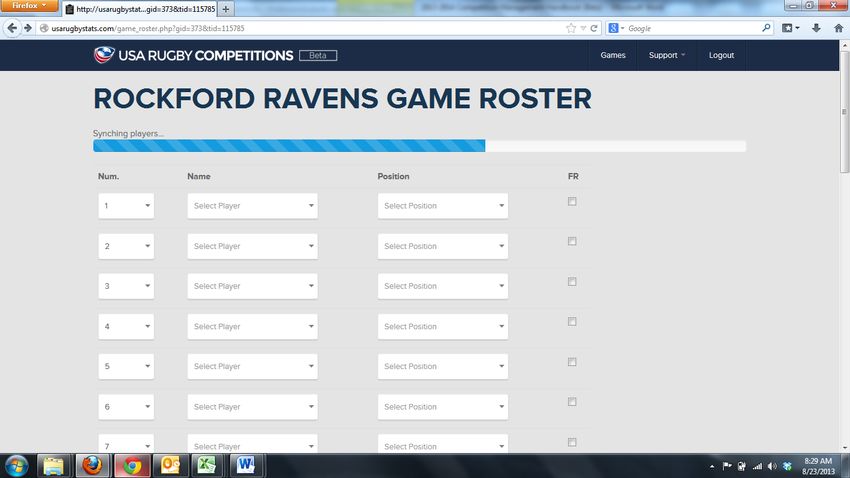Open Select Position dropdown in row 1

(x=442, y=206)
